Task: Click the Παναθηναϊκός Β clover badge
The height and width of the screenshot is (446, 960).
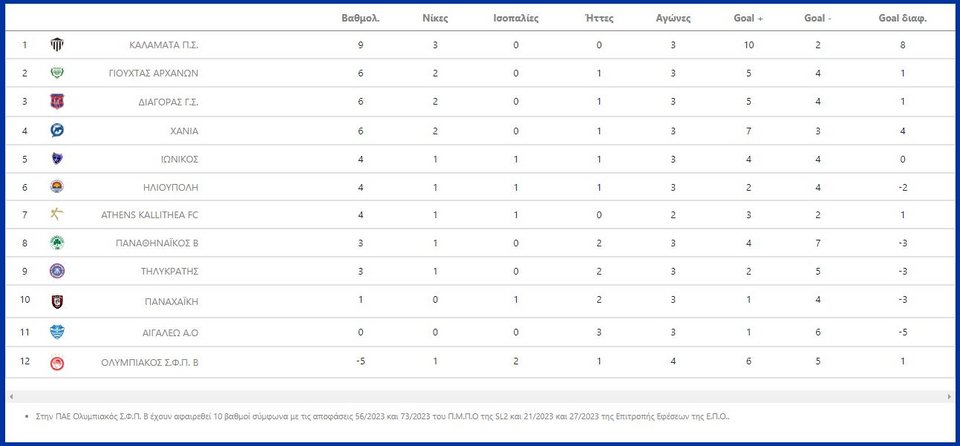Action: [x=57, y=243]
